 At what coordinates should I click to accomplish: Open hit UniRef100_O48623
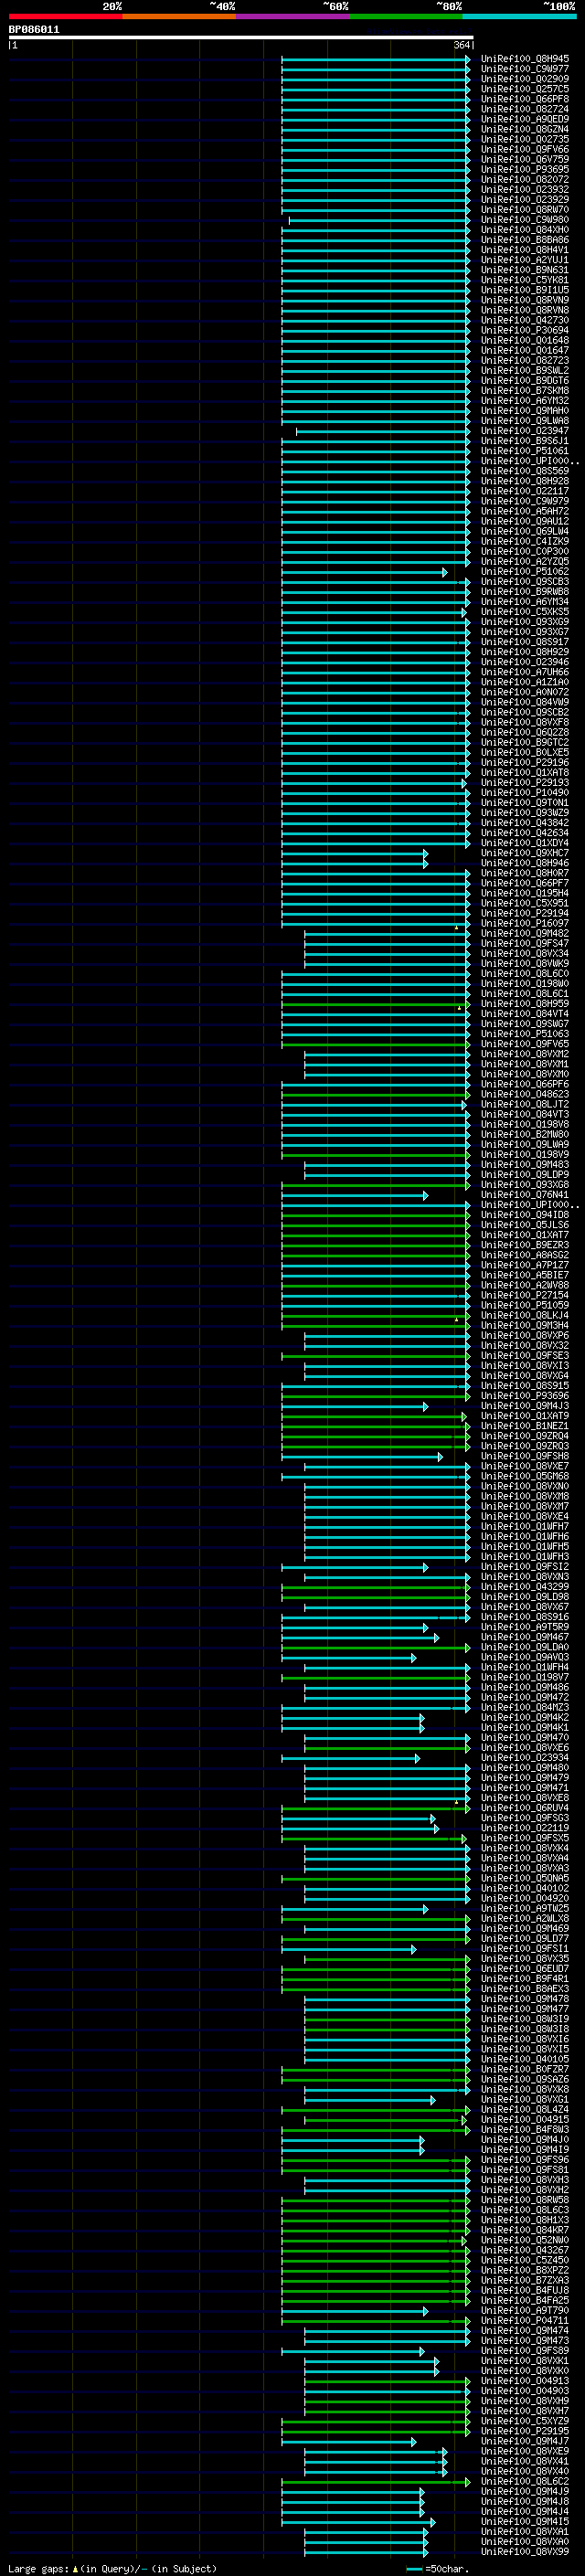tap(525, 1094)
